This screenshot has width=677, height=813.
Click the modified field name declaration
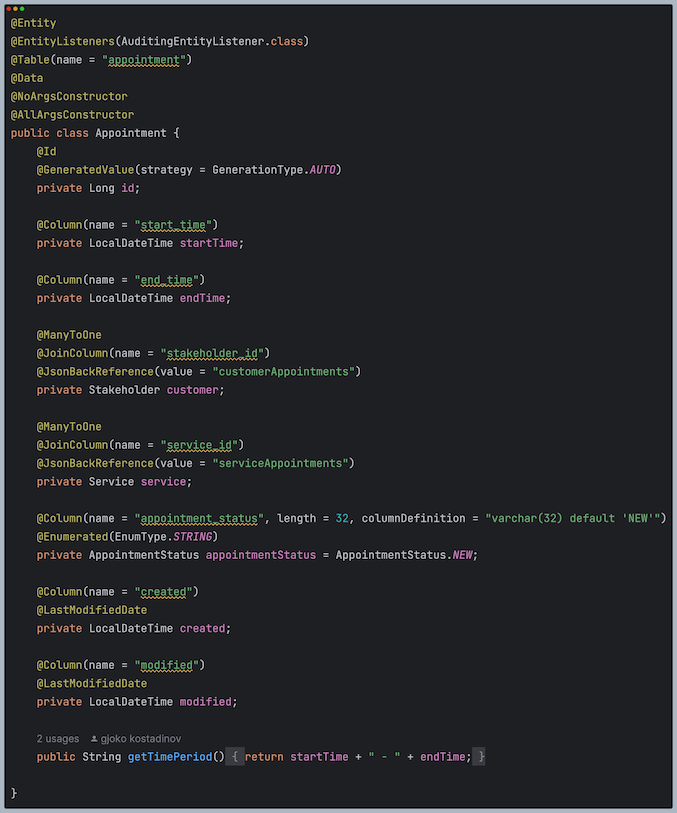206,702
